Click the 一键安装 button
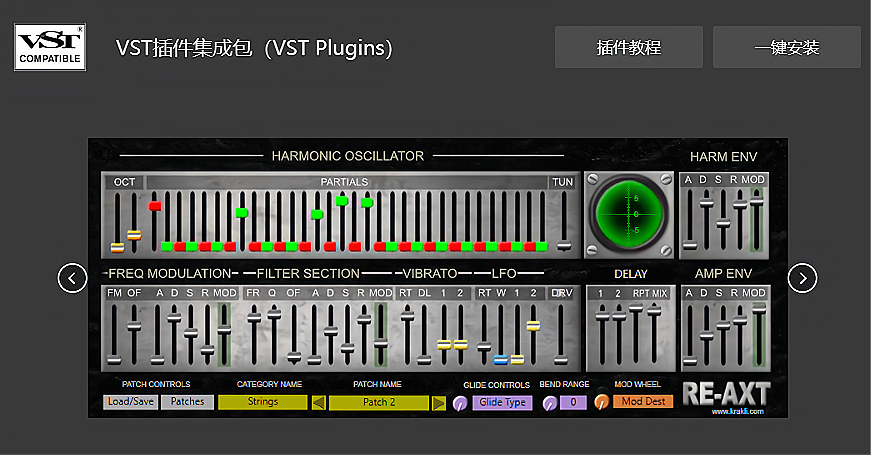Viewport: 871px width, 455px height. pyautogui.click(x=786, y=47)
